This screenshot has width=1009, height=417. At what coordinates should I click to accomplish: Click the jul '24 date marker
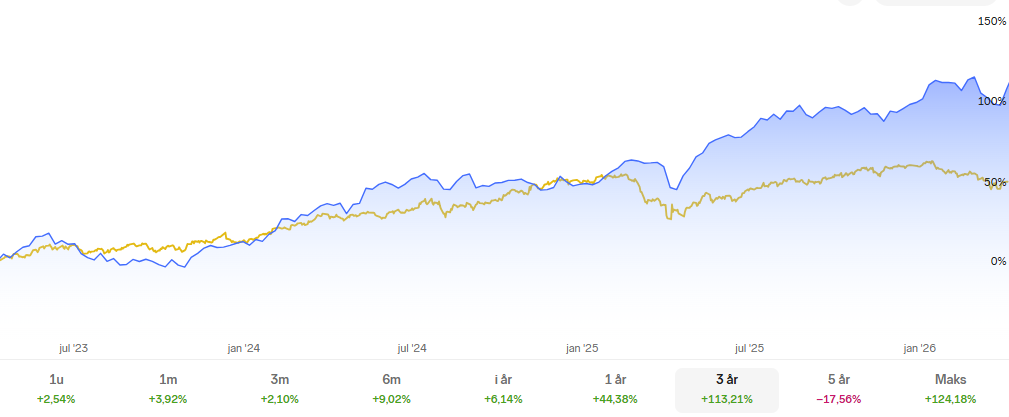coord(412,348)
